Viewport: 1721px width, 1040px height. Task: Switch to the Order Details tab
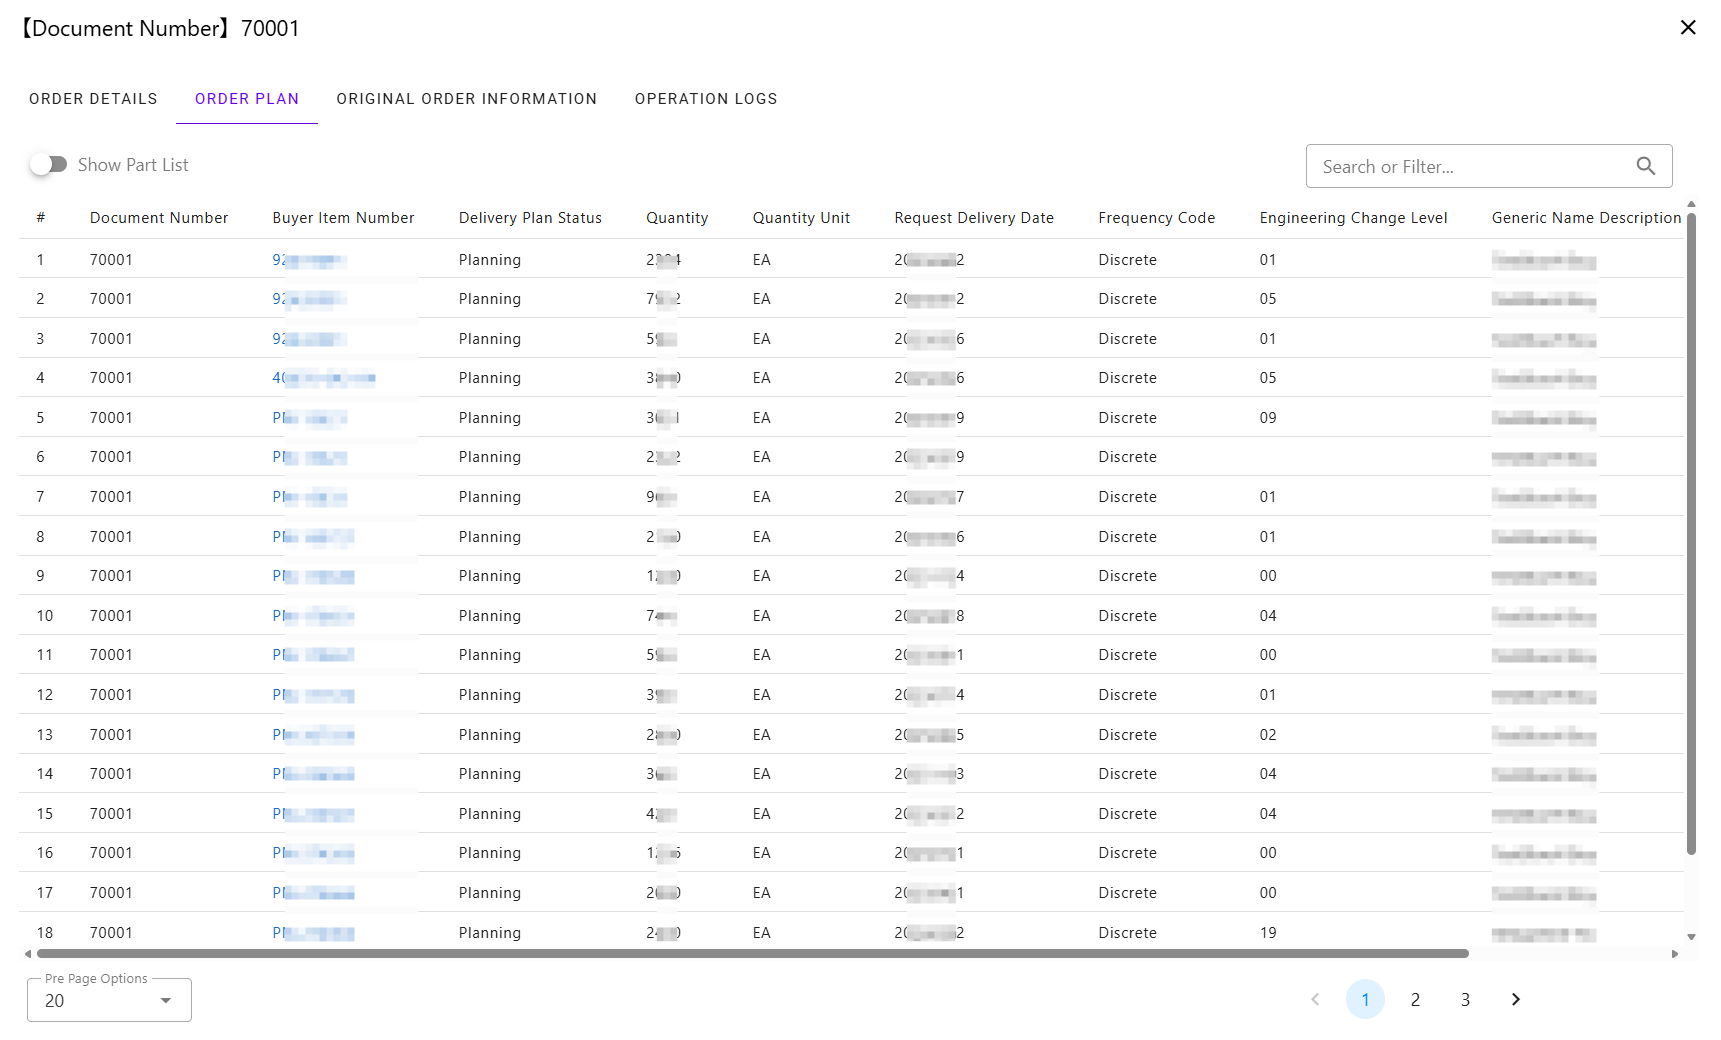click(x=93, y=99)
